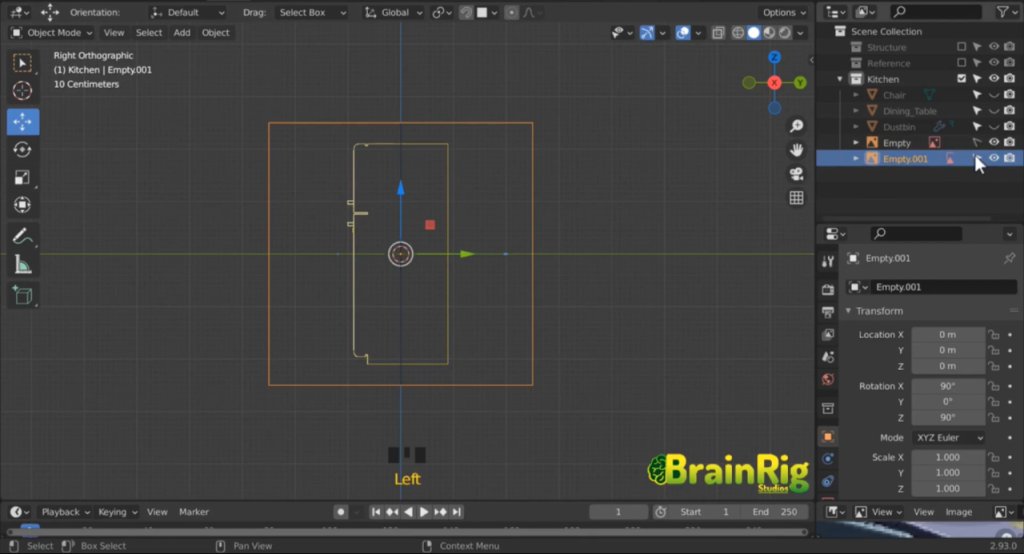Open the Drag Select Box dropdown
The image size is (1024, 554).
click(311, 12)
